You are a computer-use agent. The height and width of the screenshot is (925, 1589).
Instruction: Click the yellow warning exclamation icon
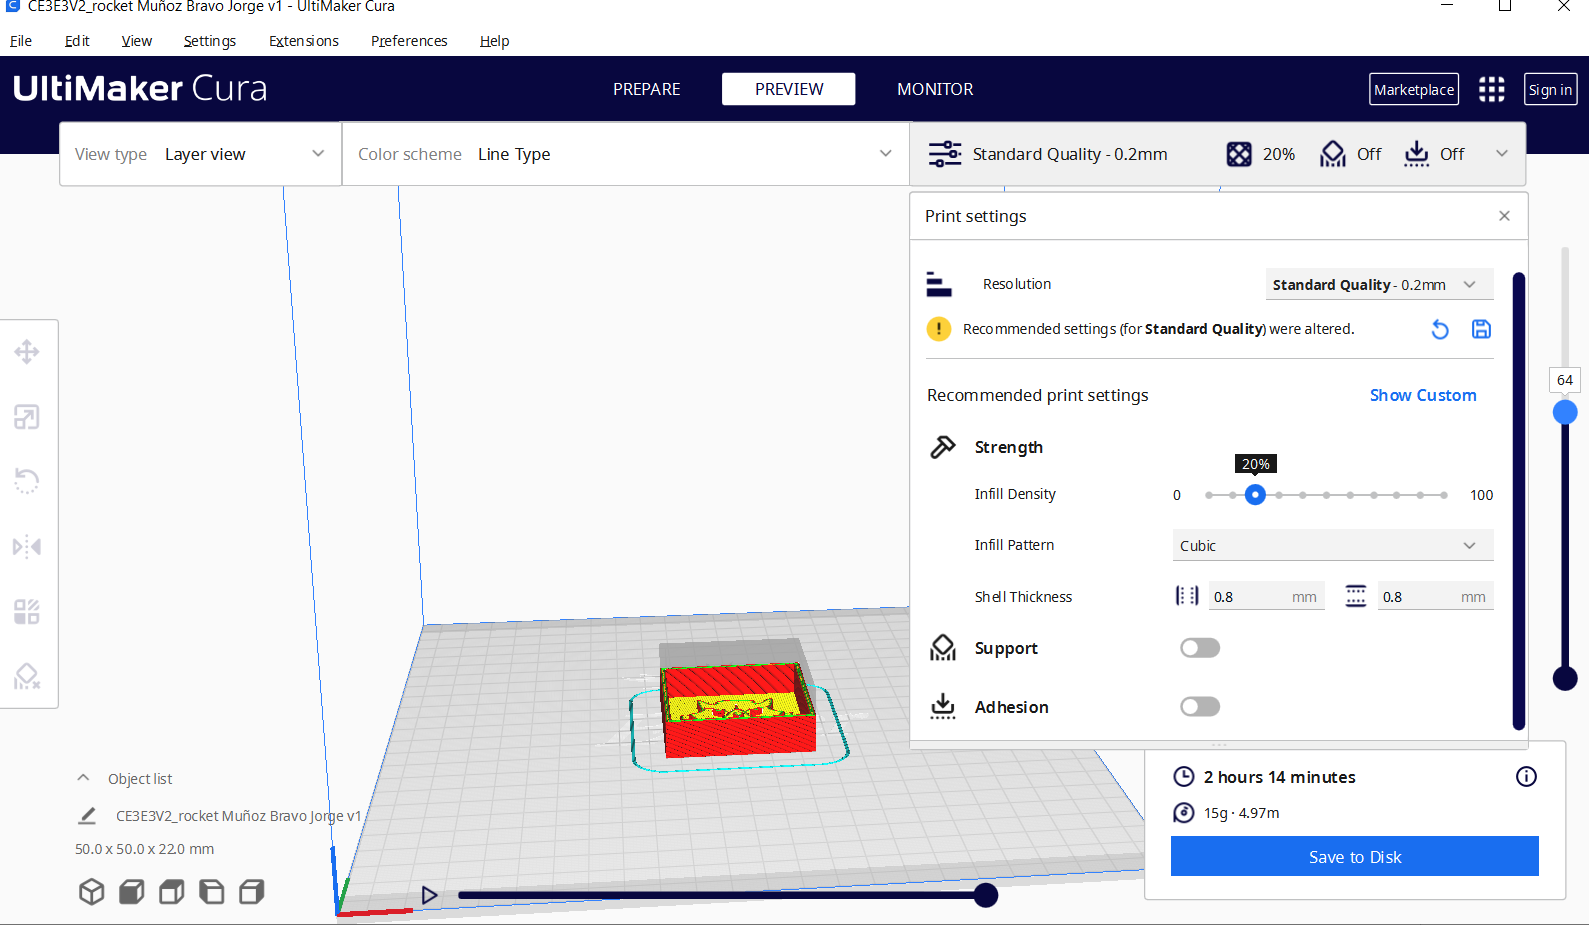(x=939, y=329)
